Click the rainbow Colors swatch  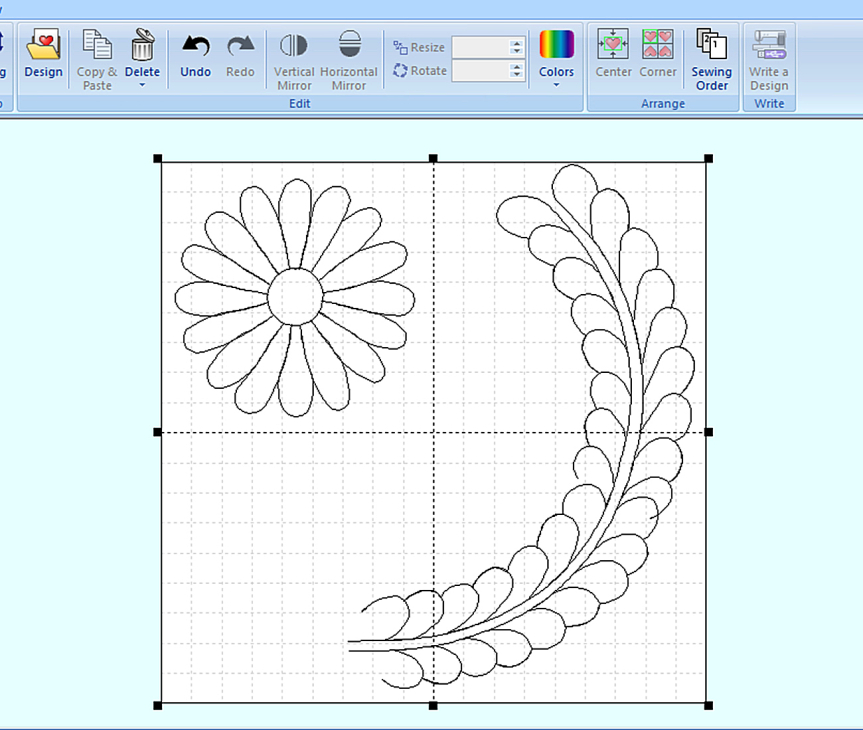click(556, 45)
